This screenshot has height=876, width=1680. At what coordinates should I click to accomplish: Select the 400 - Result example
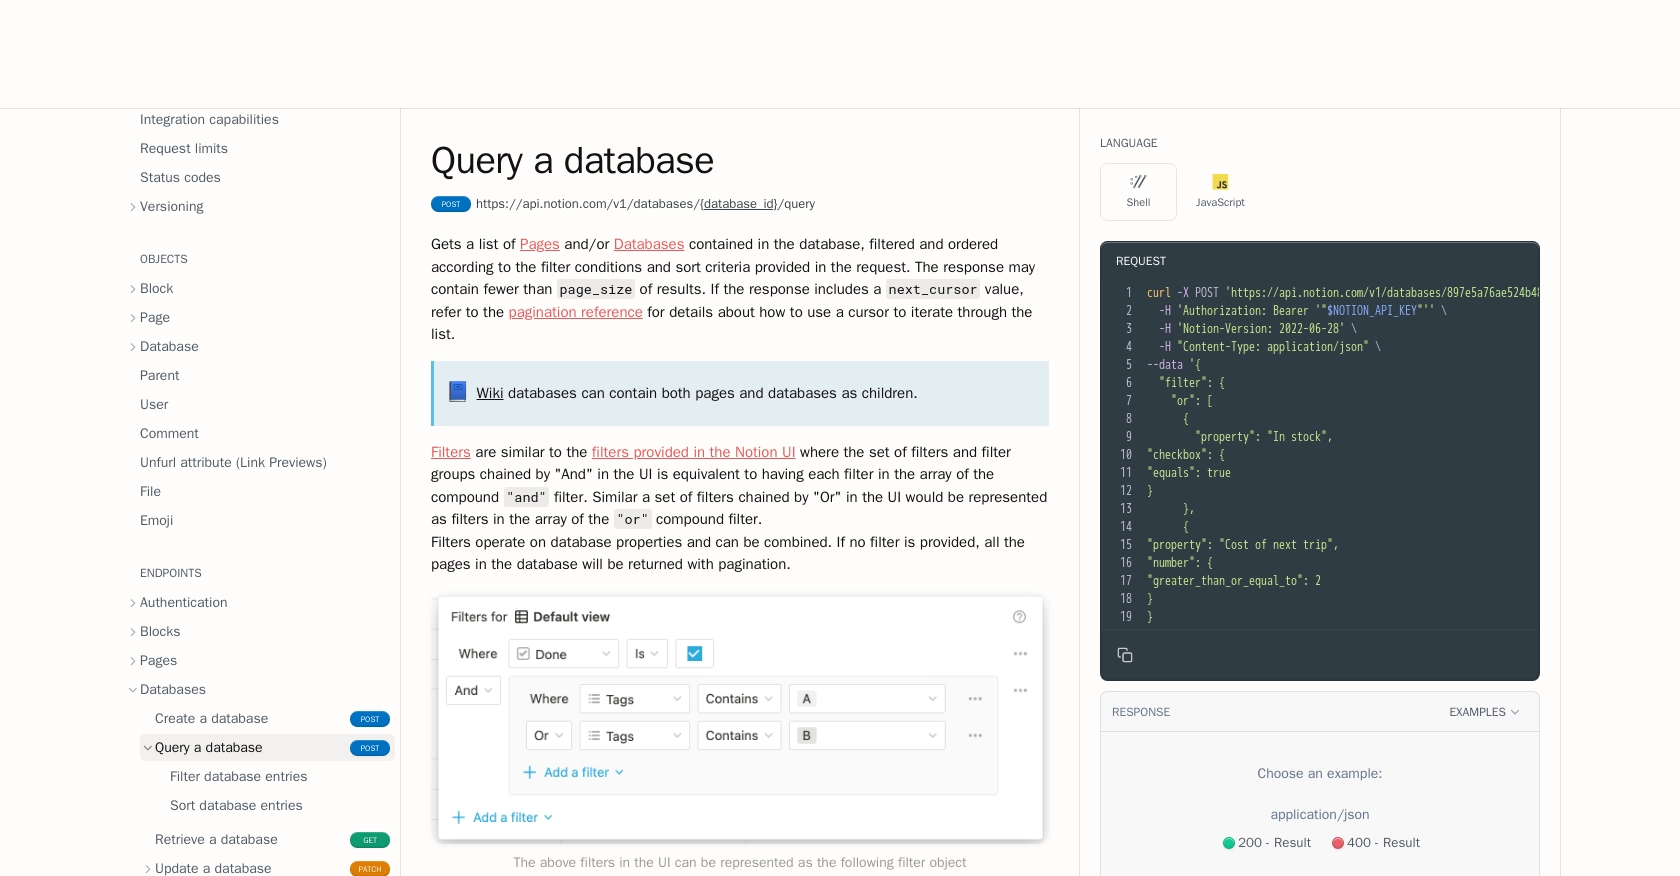(1376, 843)
